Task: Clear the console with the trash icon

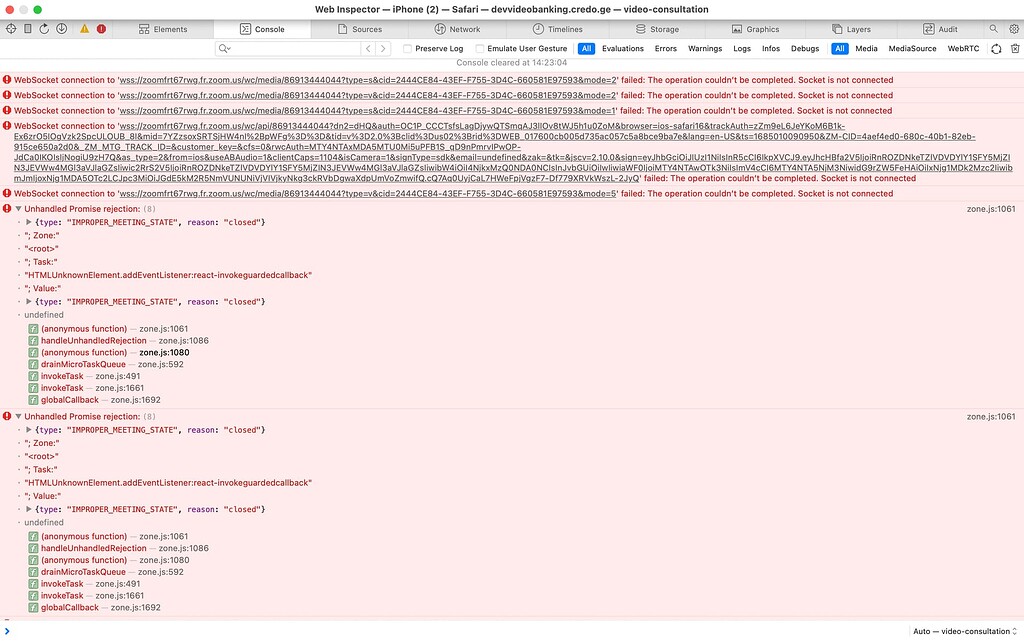Action: (x=1014, y=47)
